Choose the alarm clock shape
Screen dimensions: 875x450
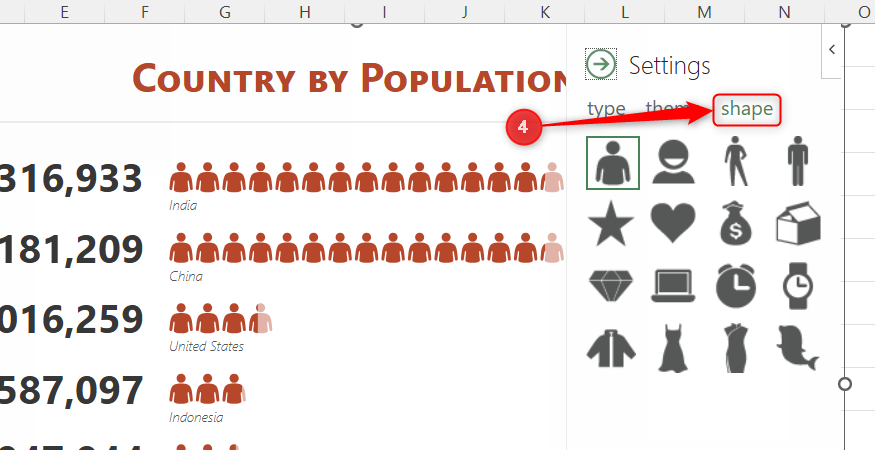coord(736,285)
